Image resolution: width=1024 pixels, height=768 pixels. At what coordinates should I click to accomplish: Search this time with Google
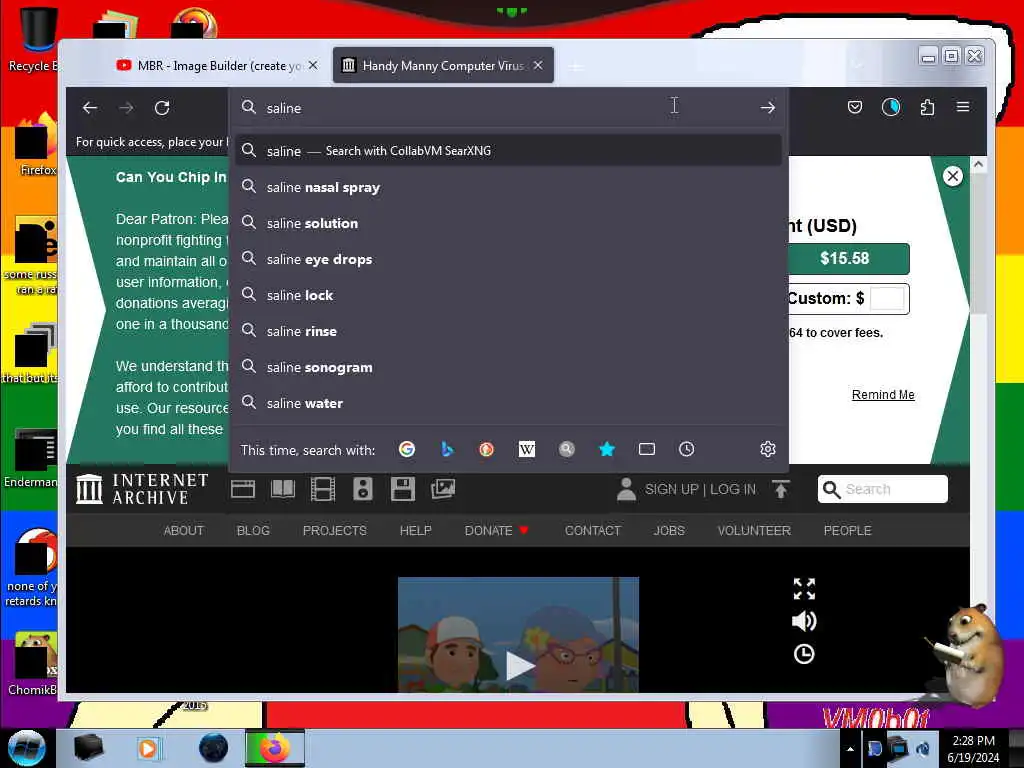click(x=407, y=449)
